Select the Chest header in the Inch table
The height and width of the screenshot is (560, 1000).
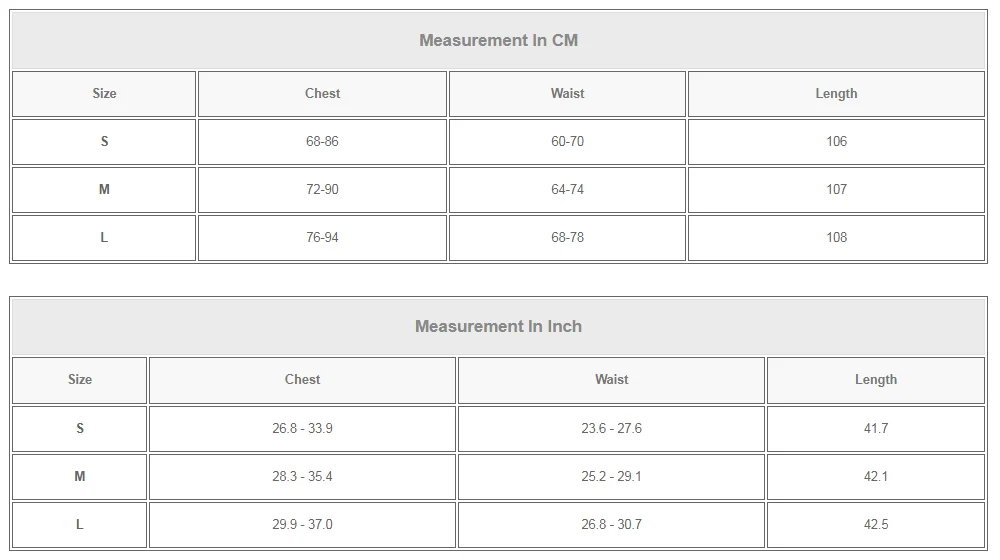click(x=302, y=380)
